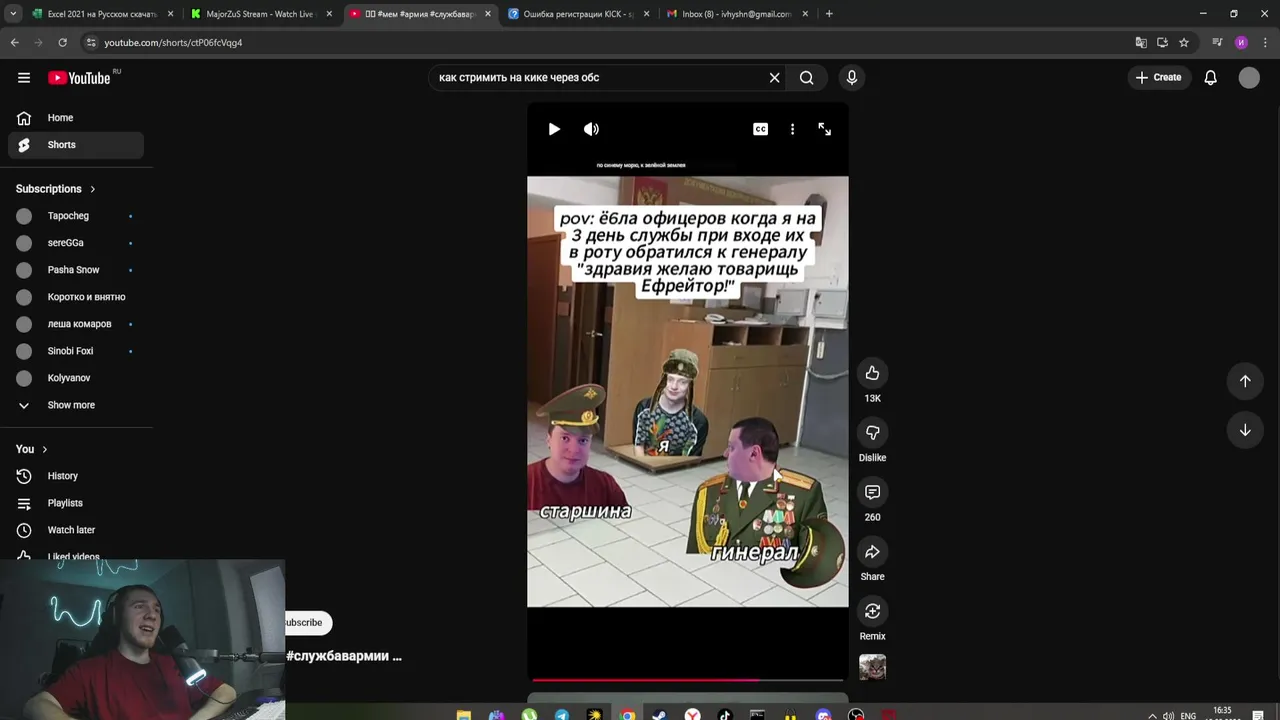Open the леша комаров channel

pyautogui.click(x=76, y=324)
